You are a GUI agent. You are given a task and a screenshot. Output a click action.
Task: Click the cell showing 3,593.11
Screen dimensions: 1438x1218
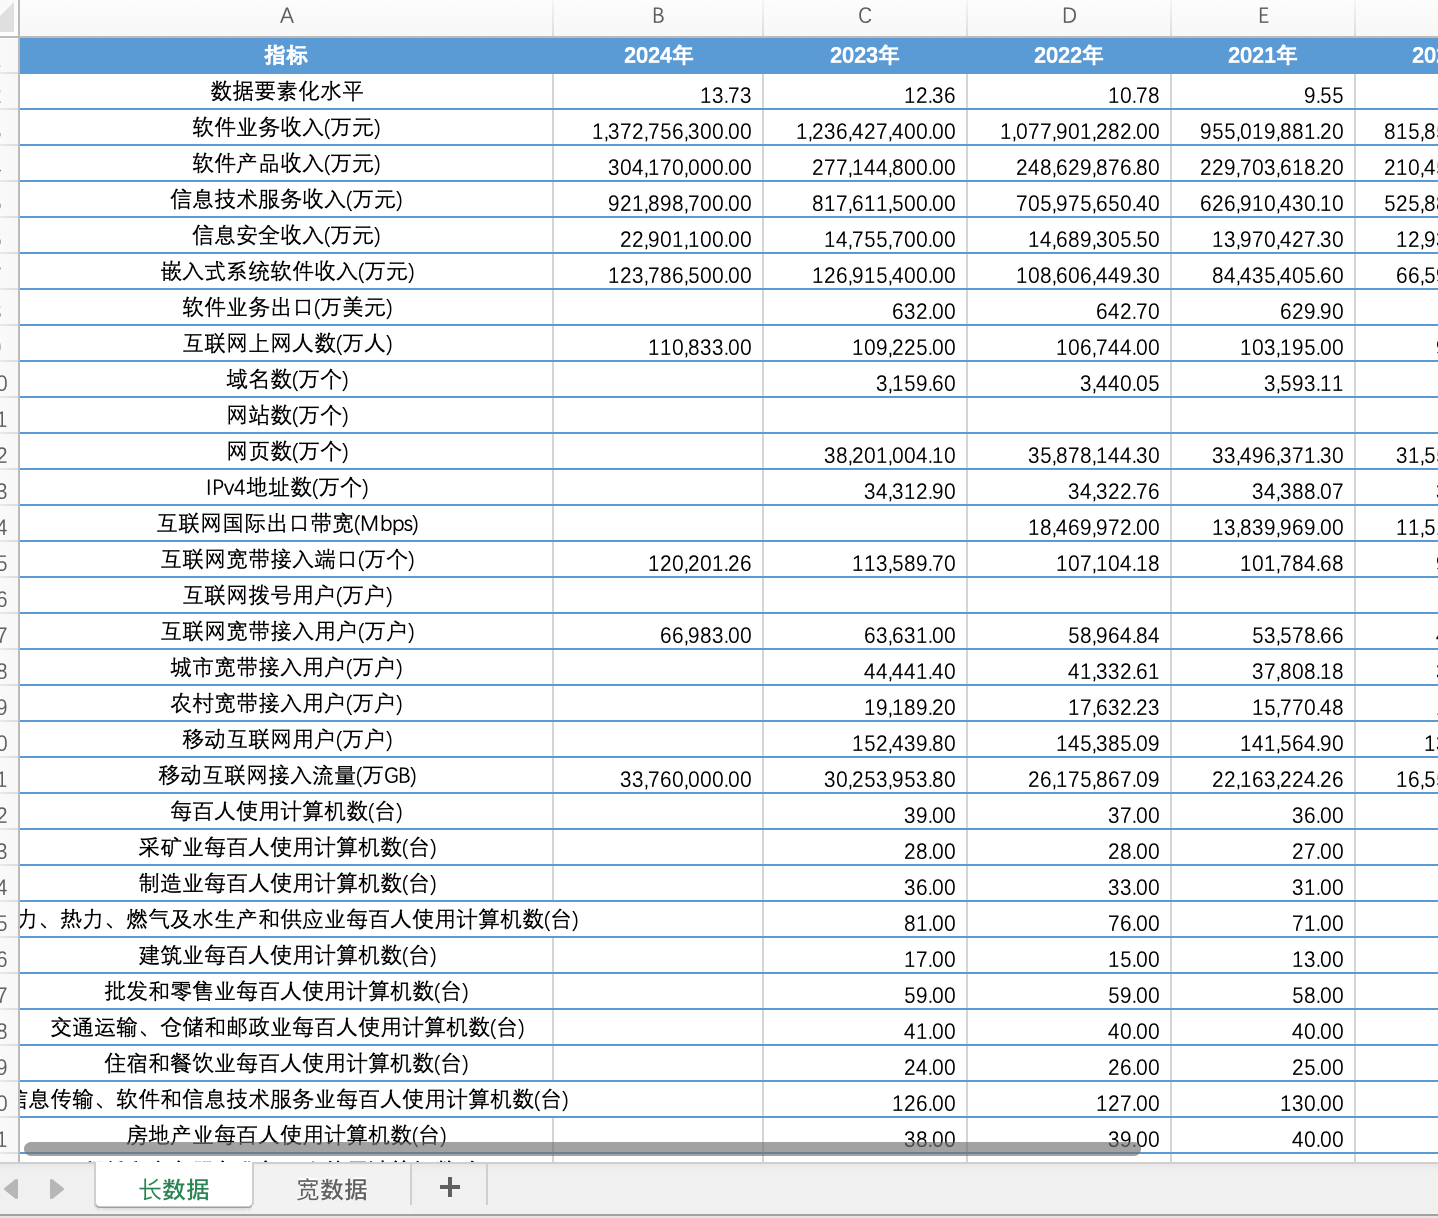pyautogui.click(x=1263, y=380)
